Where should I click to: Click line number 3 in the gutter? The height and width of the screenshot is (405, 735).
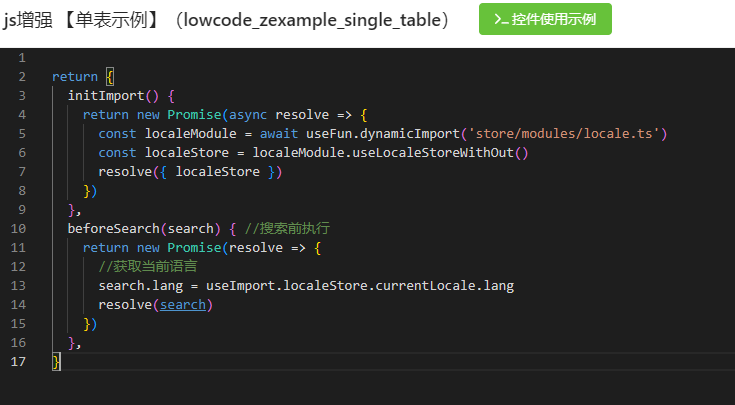pos(22,96)
